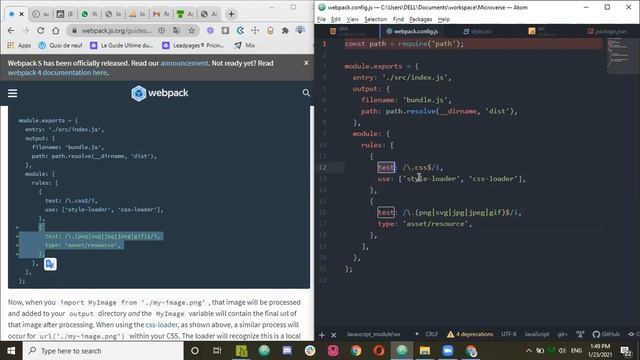Click the webpack.js.org address bar
640x360 pixels.
[x=116, y=31]
